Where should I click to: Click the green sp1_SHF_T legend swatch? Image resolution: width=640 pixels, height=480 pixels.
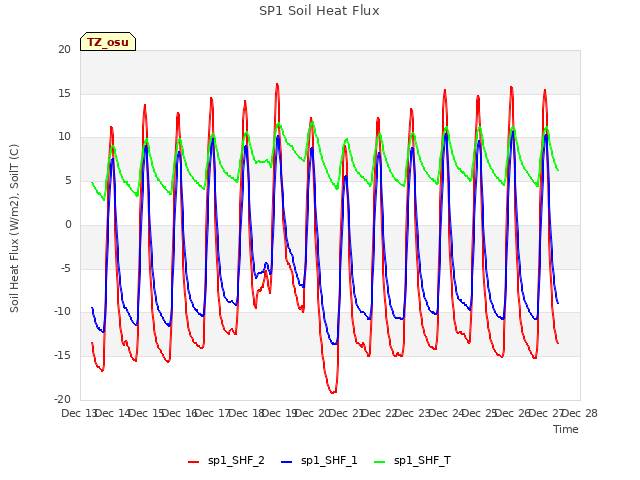380,462
